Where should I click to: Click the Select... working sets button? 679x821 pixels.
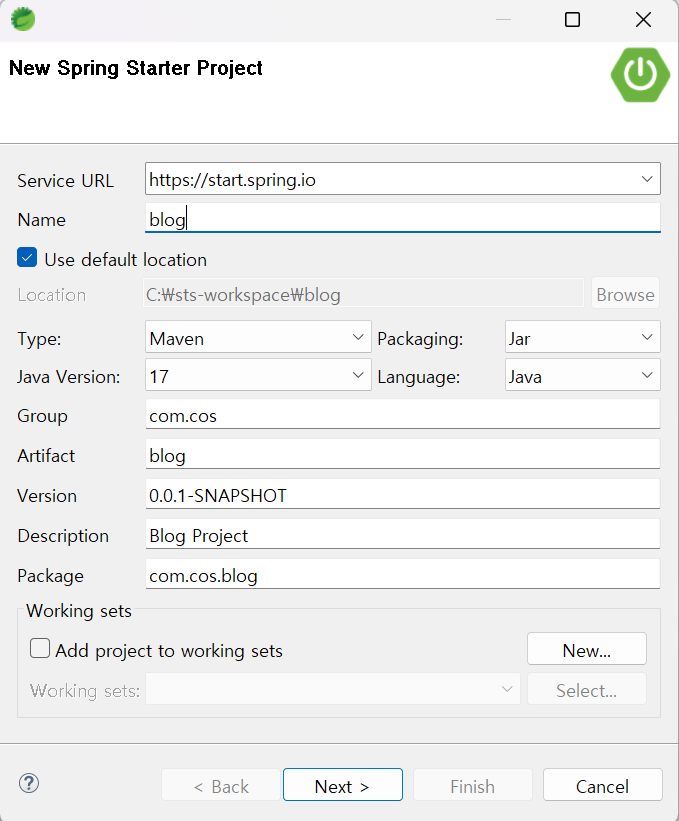[587, 689]
